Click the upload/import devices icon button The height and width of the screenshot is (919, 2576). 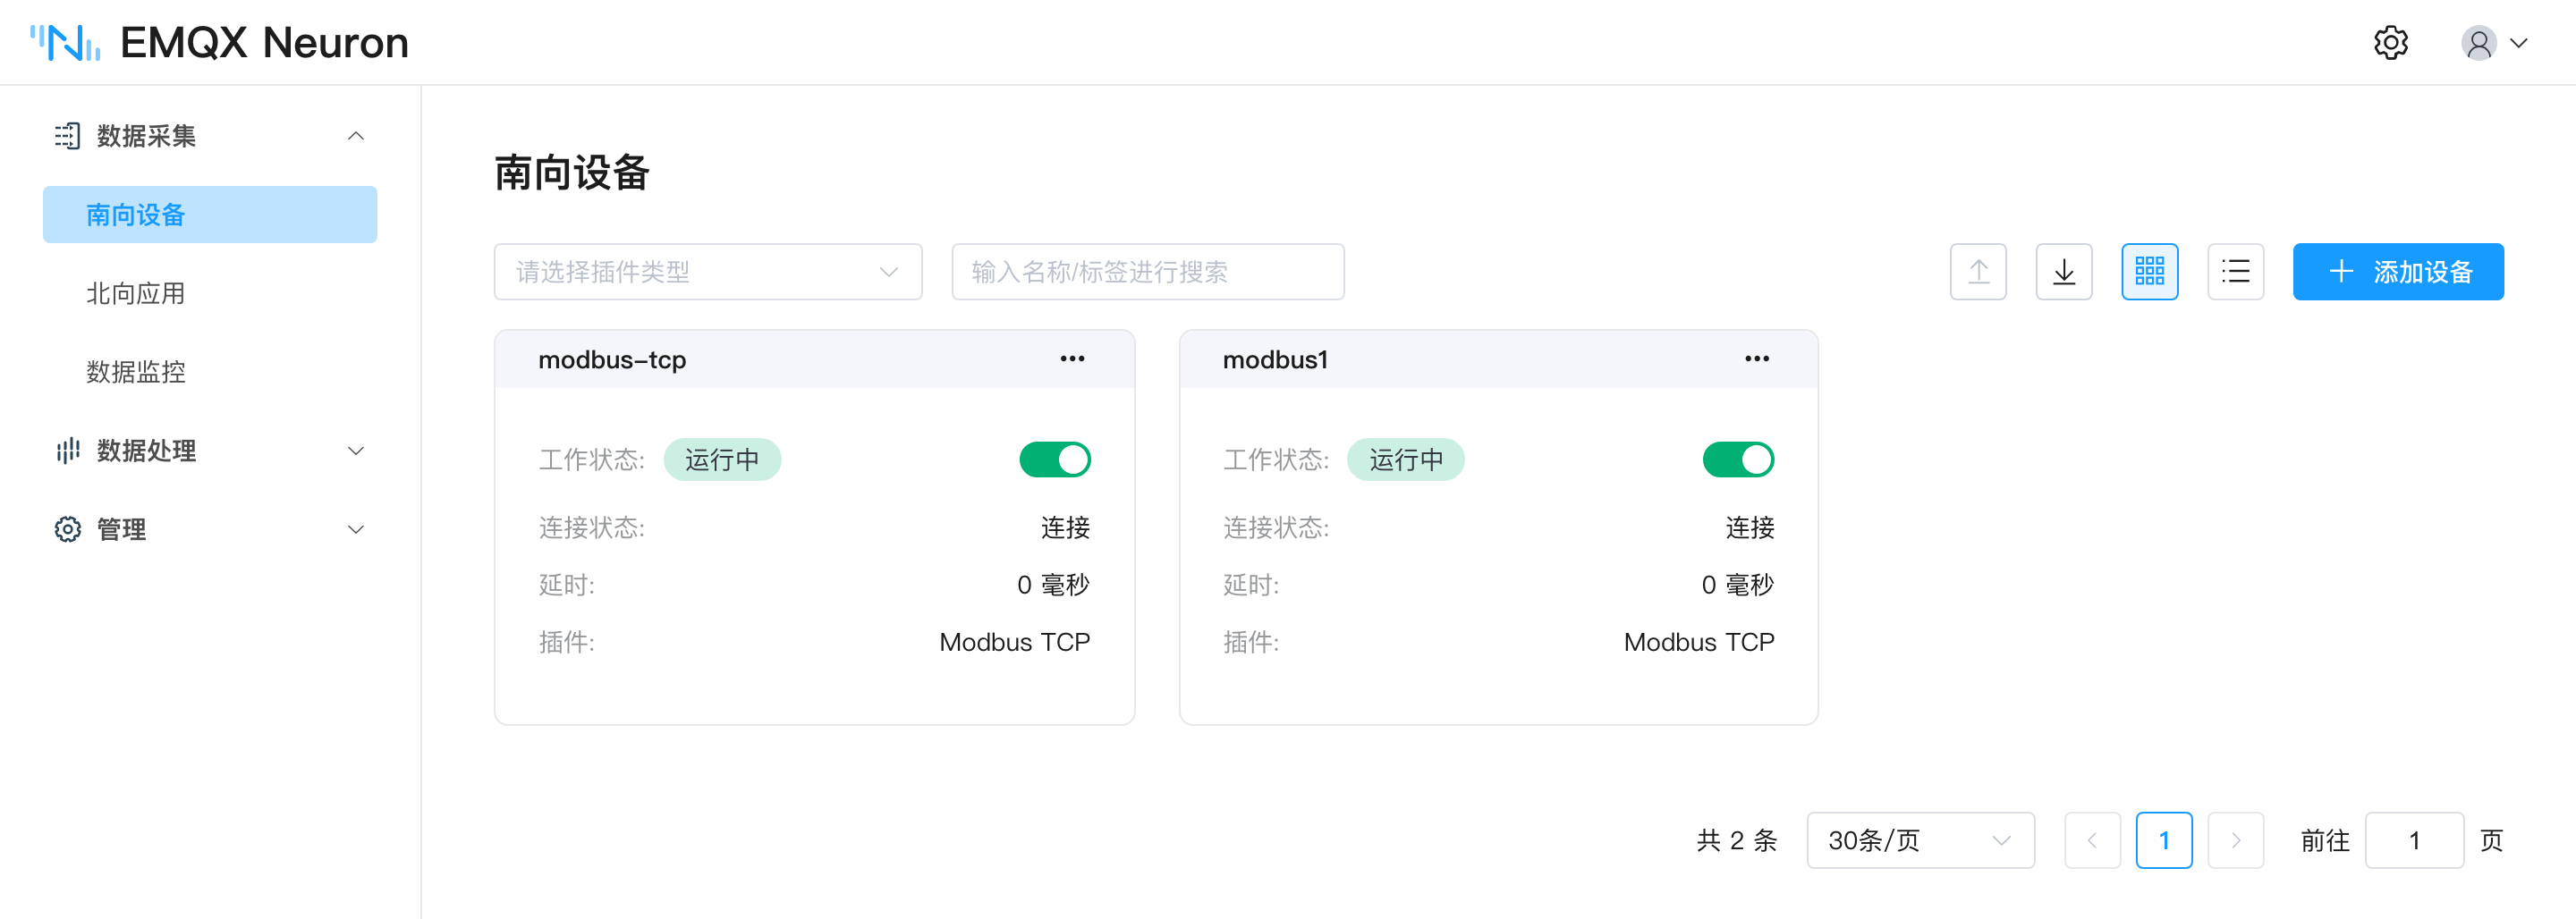tap(1978, 271)
